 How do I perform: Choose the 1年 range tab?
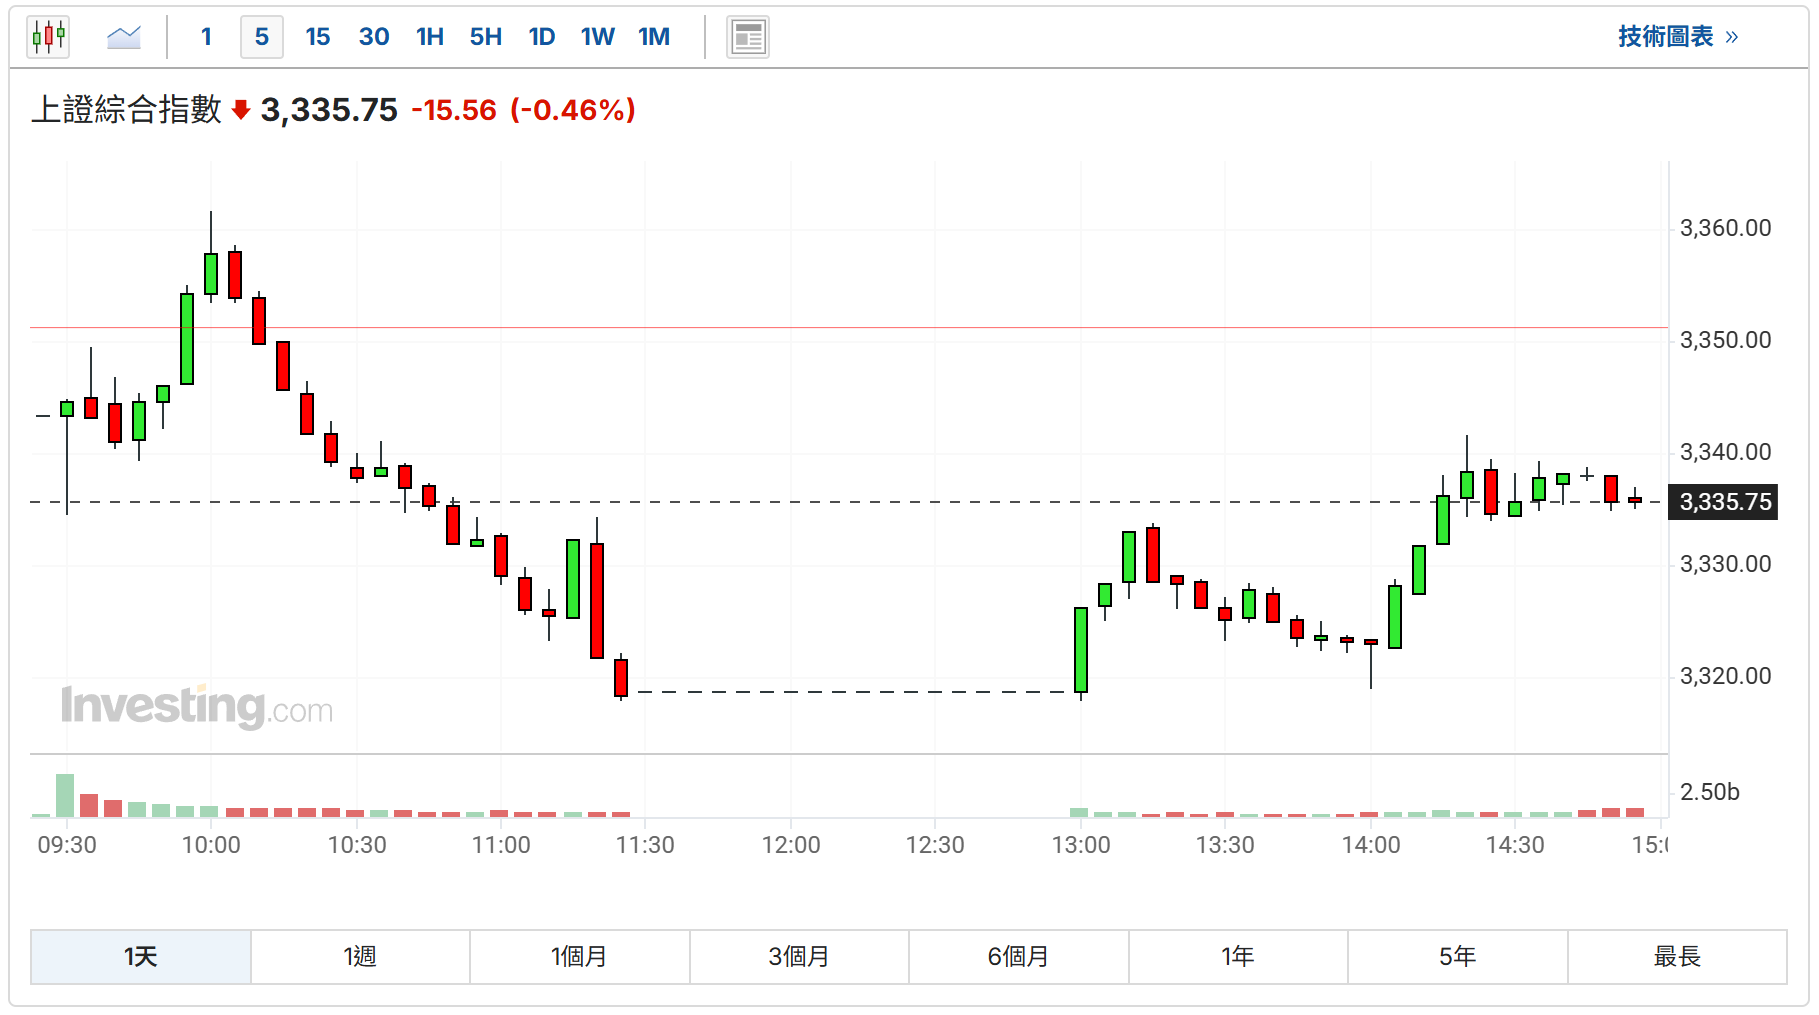(x=1238, y=957)
